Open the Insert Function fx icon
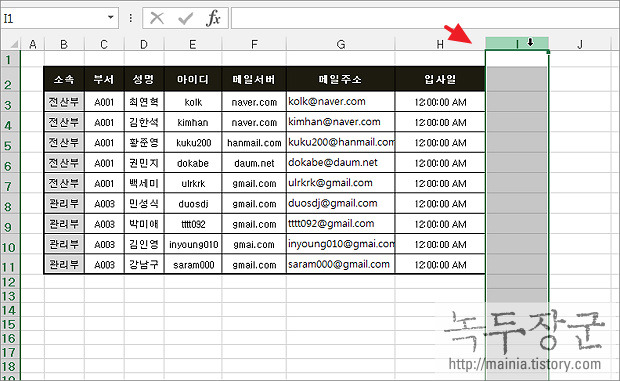620x381 pixels. [x=213, y=18]
